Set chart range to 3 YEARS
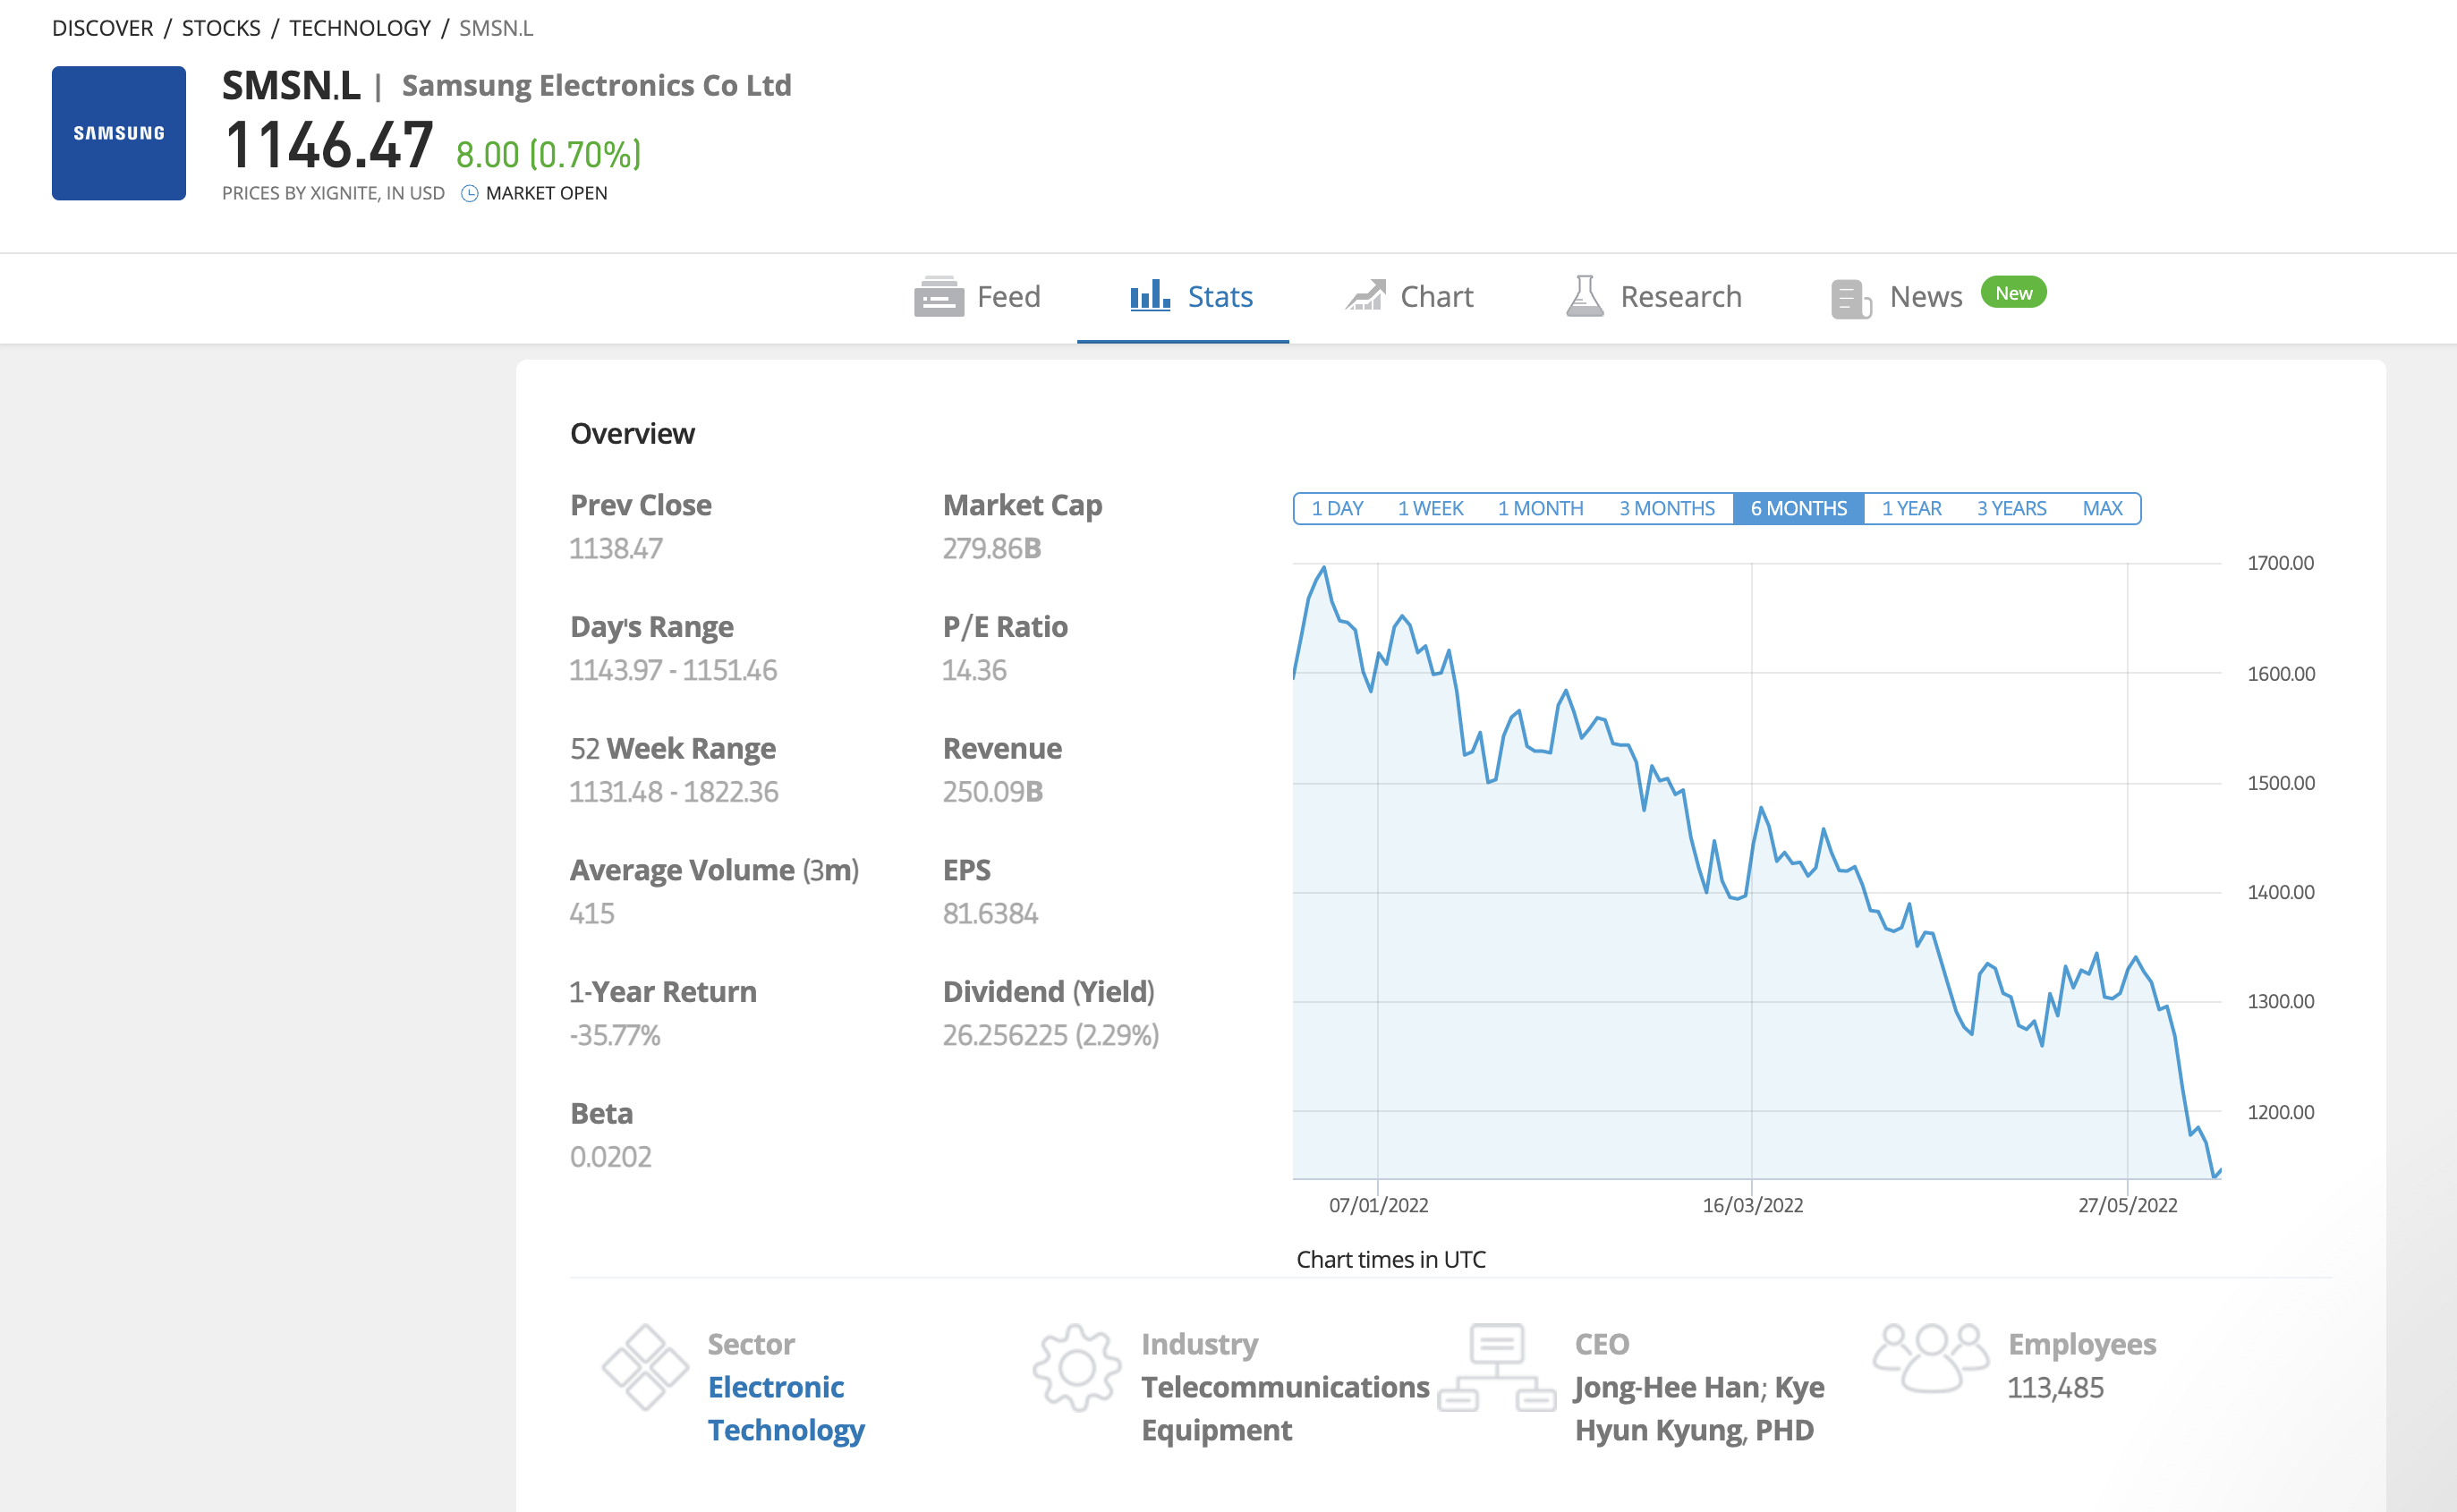 2011,508
